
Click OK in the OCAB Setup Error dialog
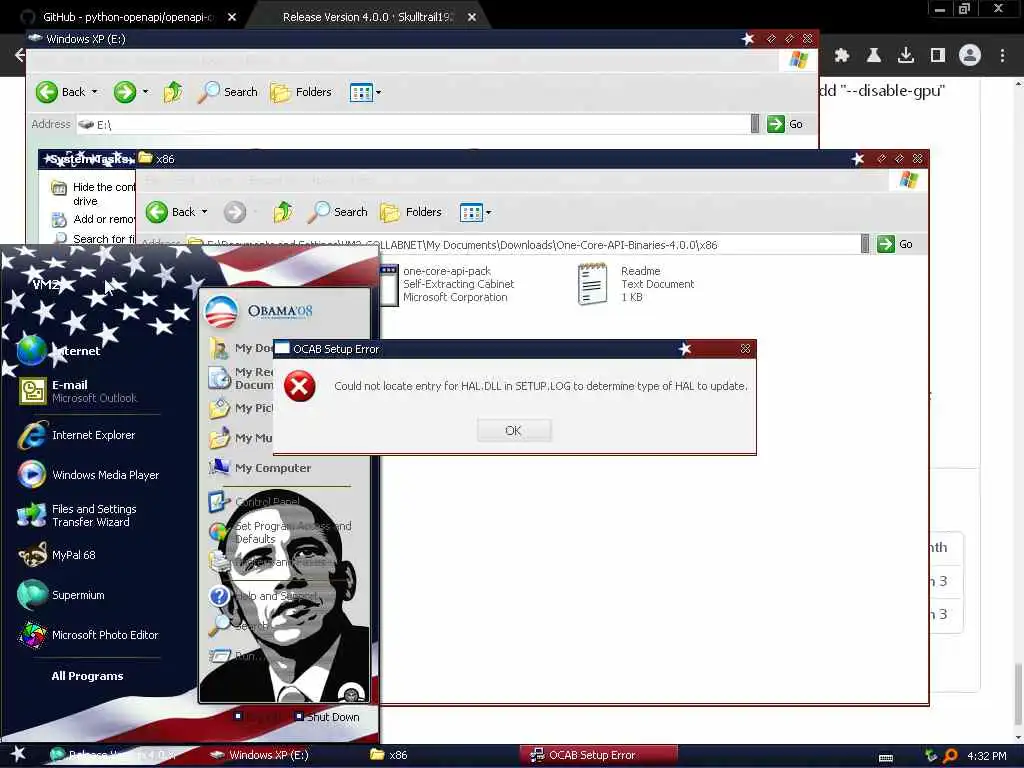click(514, 430)
